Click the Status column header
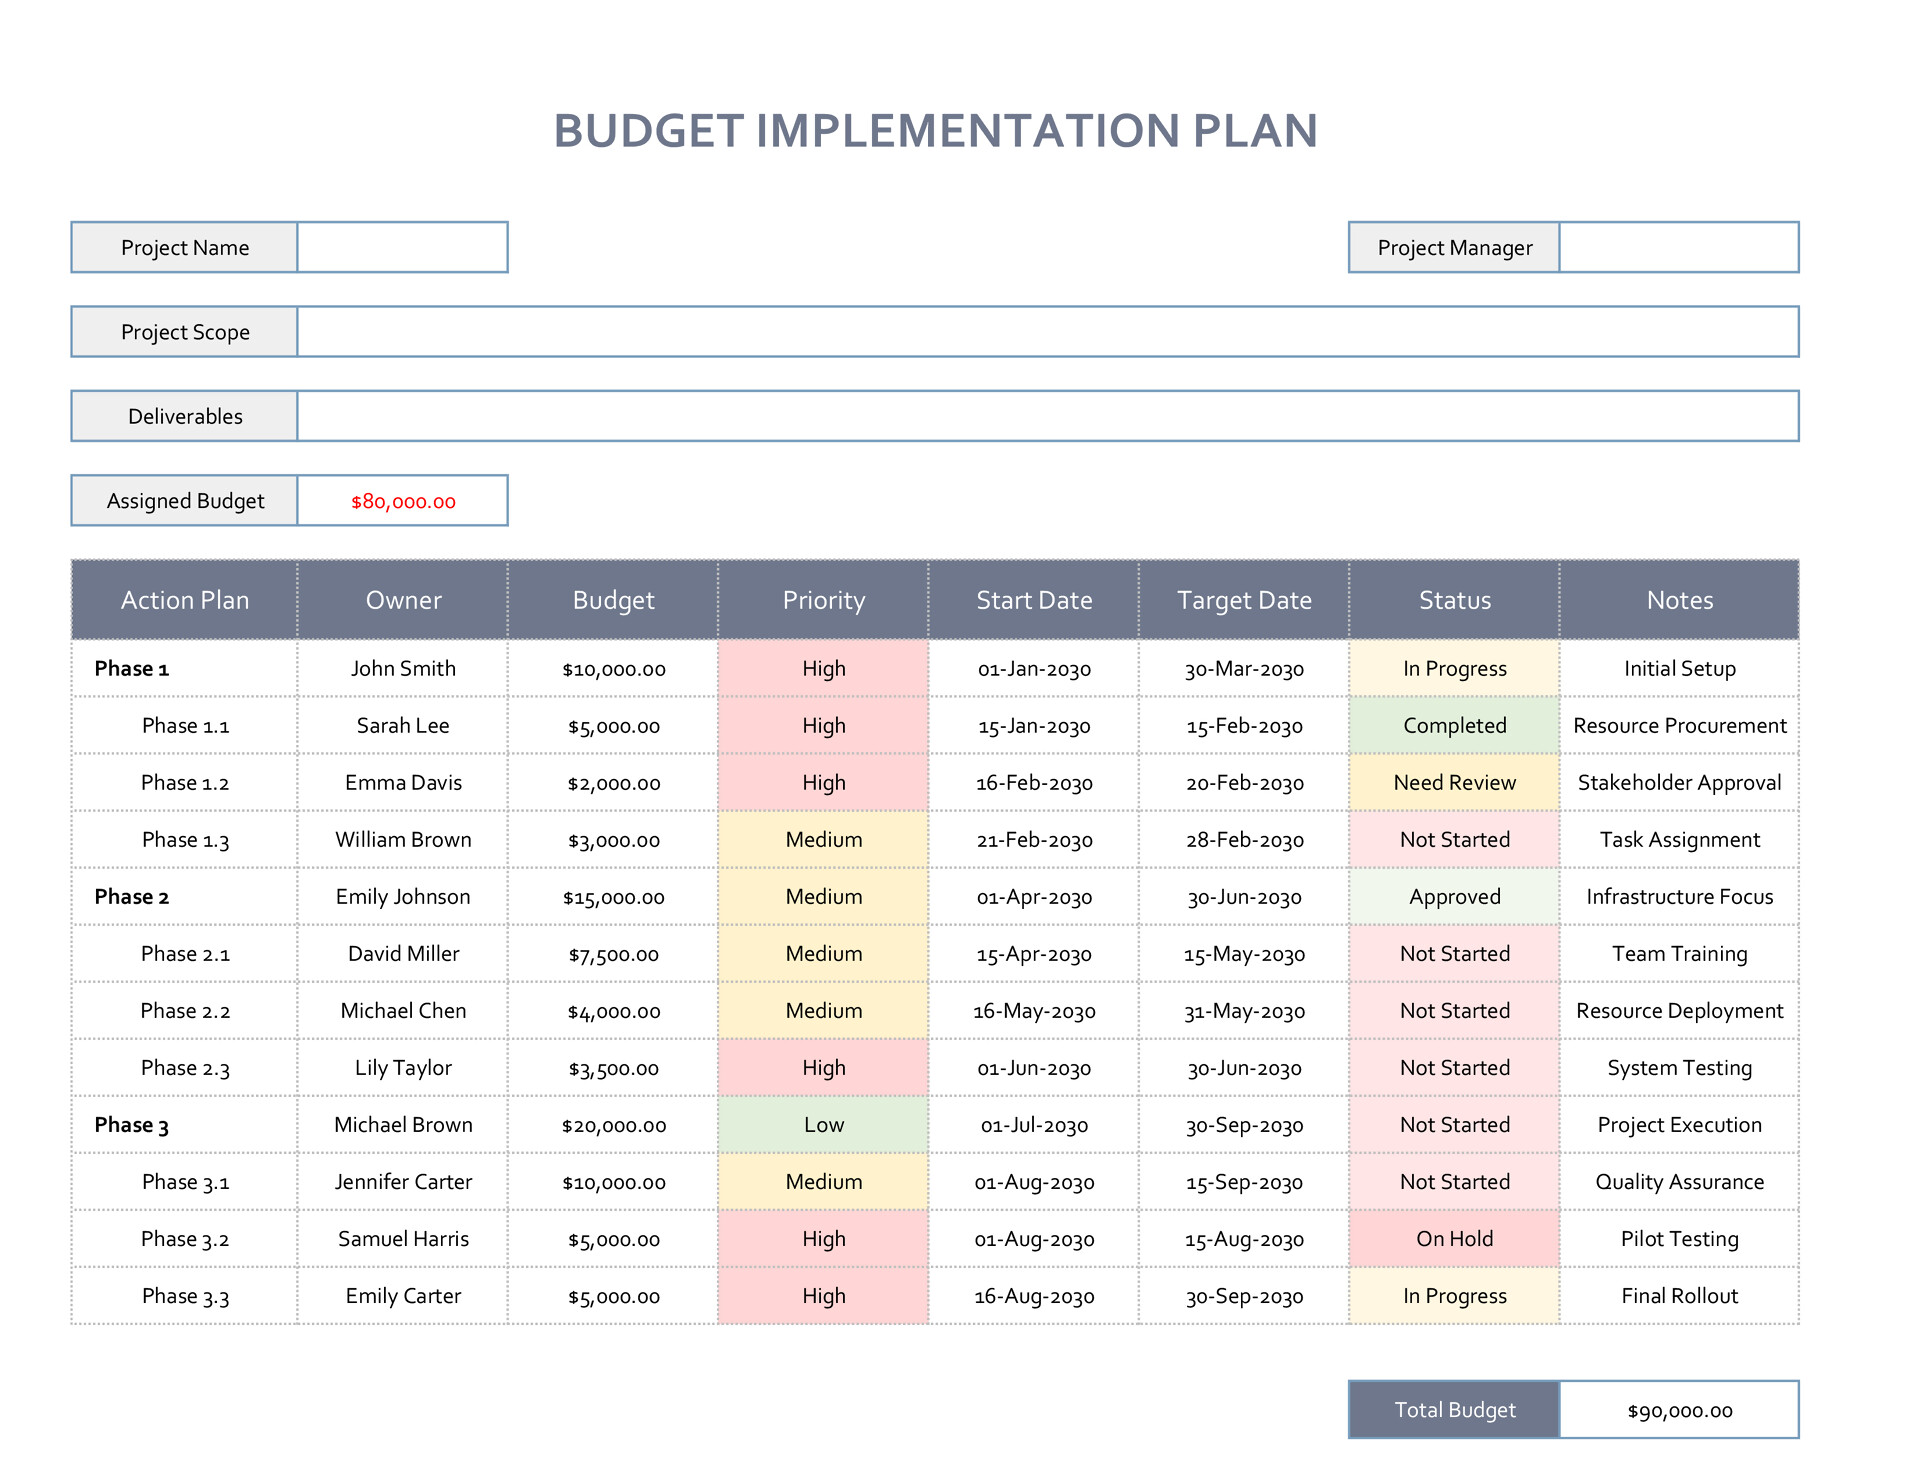This screenshot has height=1484, width=1920. 1454,600
